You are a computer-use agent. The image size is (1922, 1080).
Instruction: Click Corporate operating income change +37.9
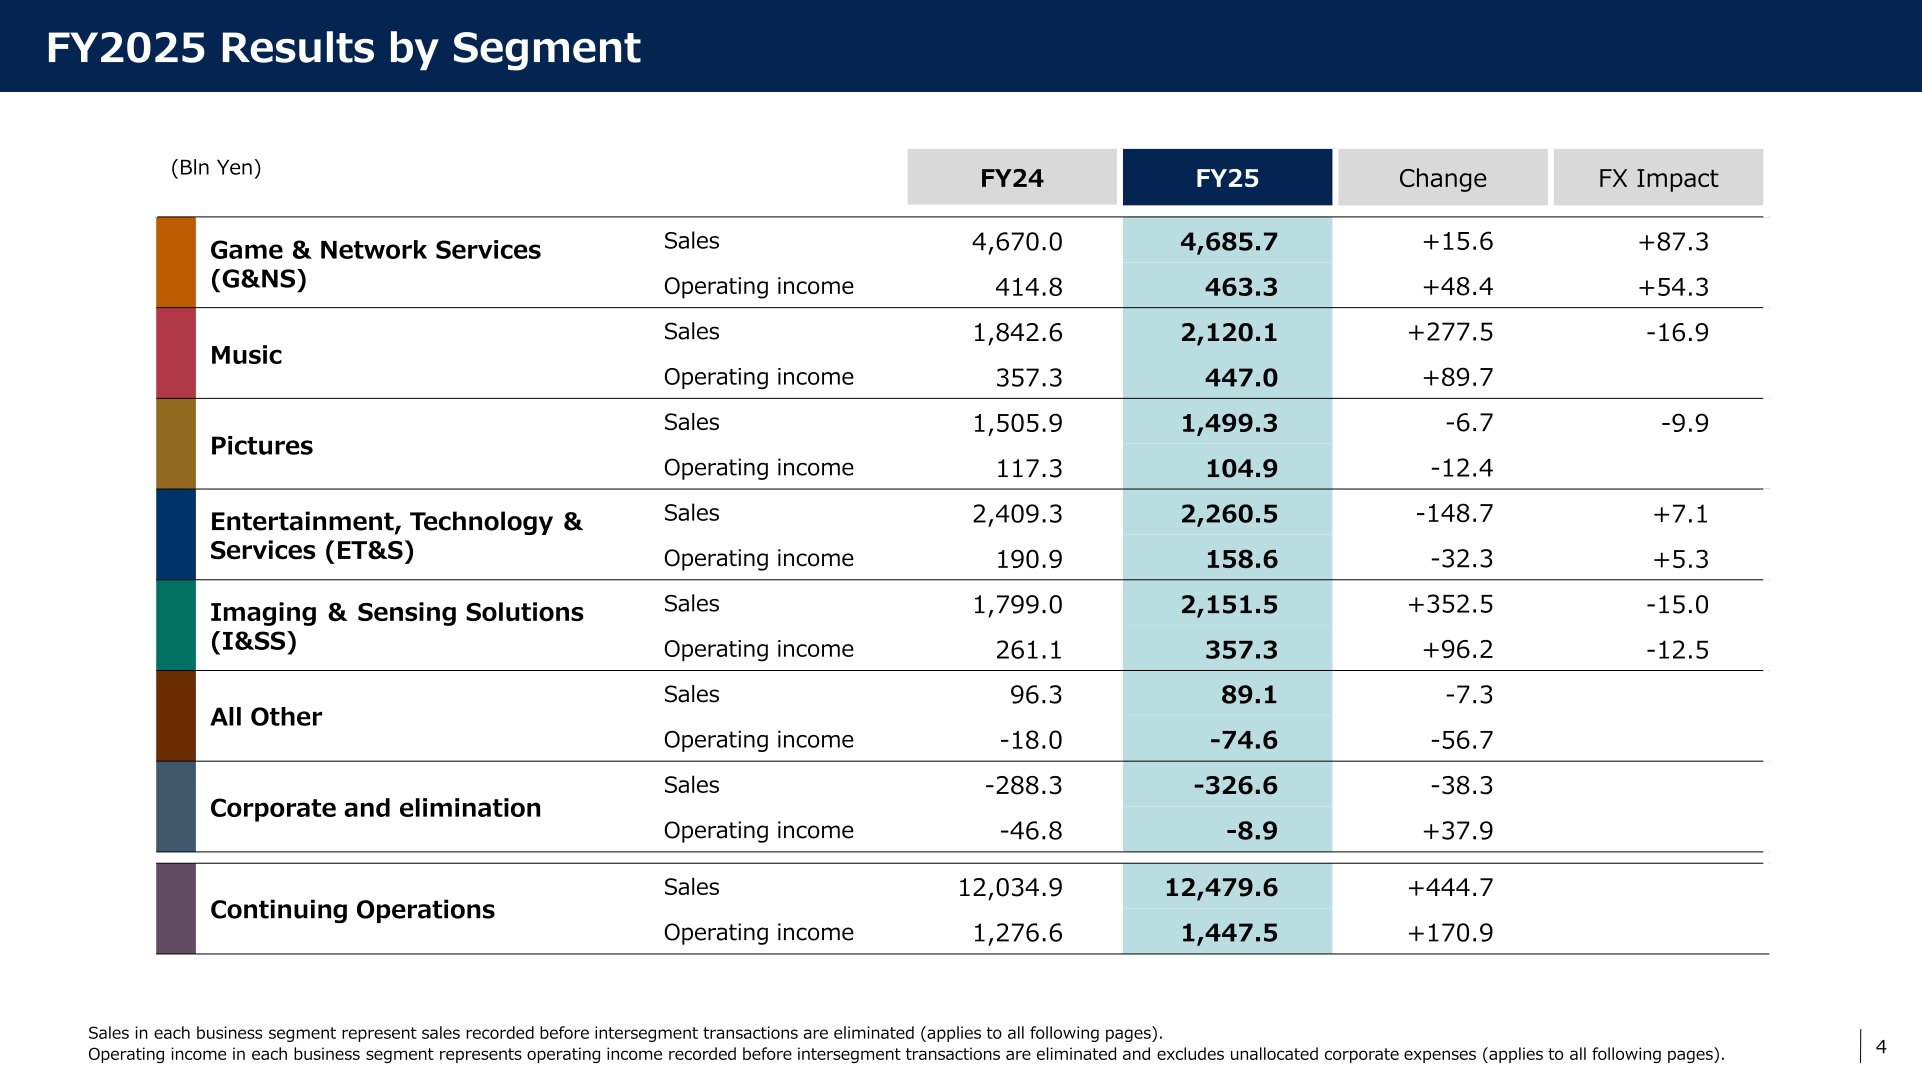tap(1458, 831)
